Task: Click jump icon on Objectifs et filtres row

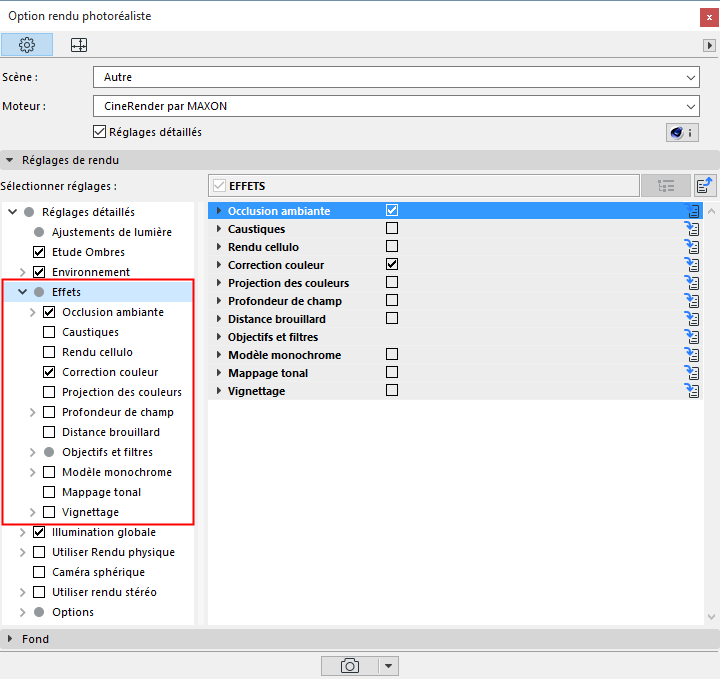Action: point(692,337)
